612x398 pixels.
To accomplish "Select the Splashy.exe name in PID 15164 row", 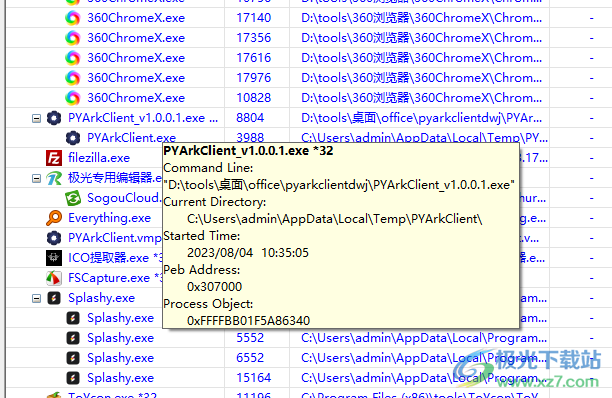I will [120, 378].
